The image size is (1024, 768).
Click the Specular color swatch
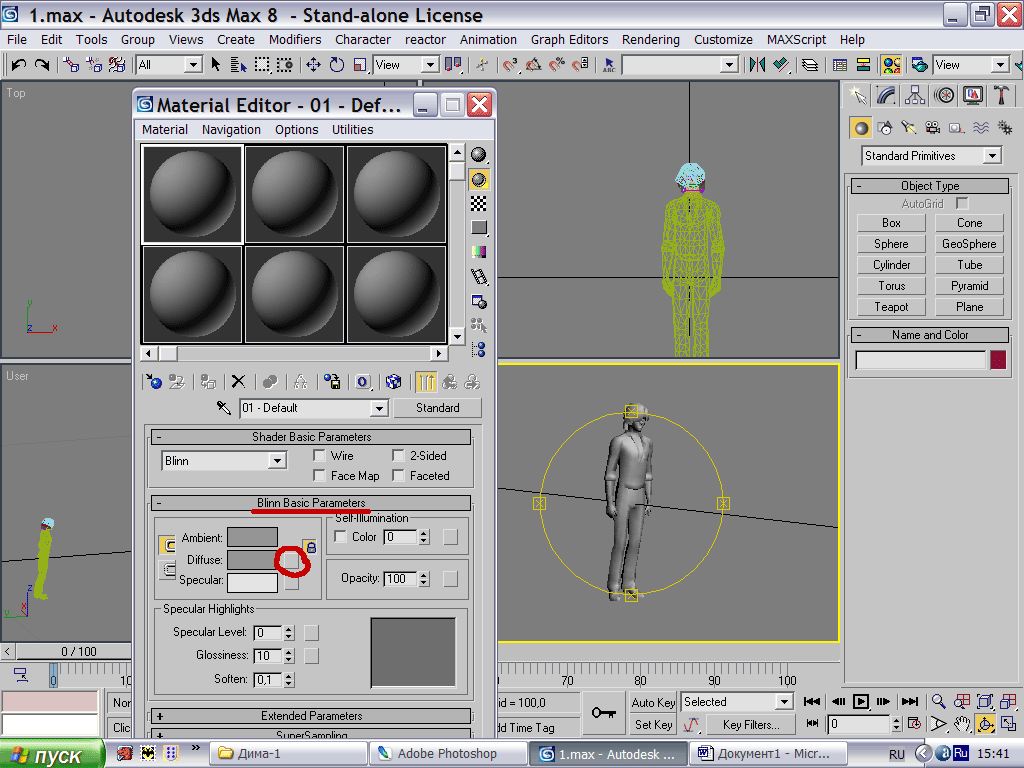click(252, 582)
